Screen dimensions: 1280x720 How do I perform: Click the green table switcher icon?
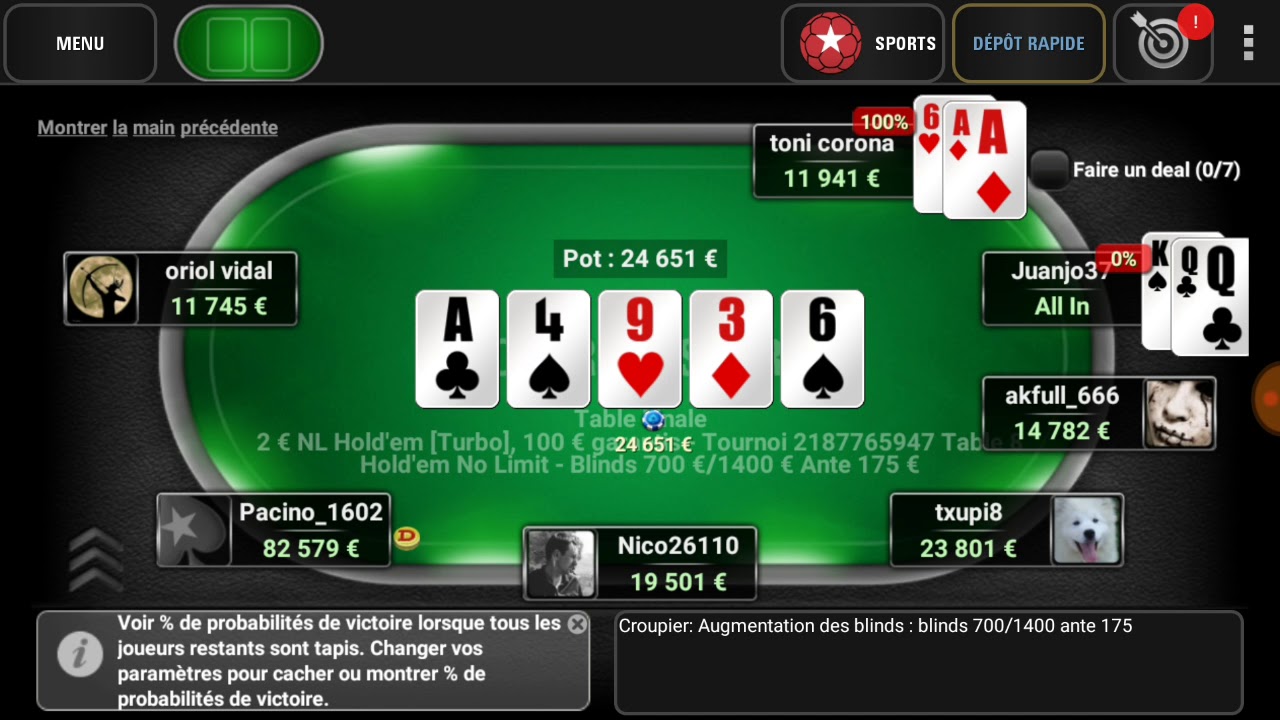249,44
